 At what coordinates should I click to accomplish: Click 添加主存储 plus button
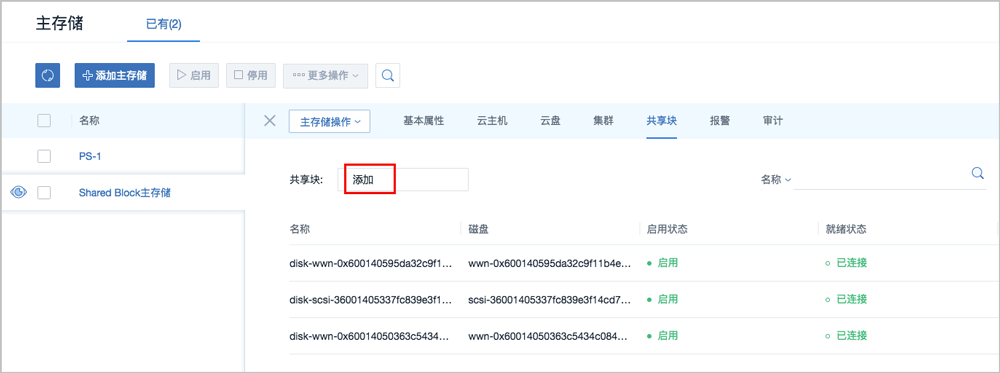tap(115, 75)
